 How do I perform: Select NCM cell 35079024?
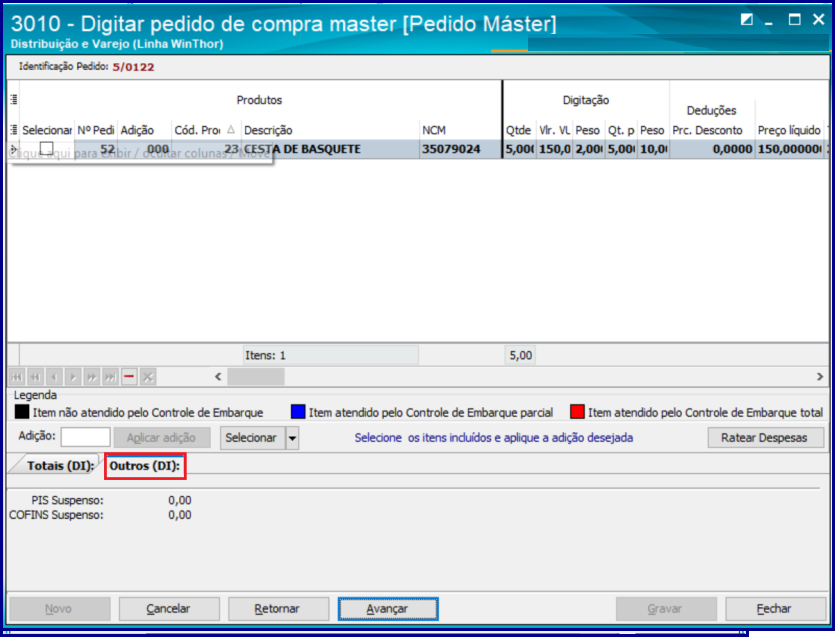tap(460, 149)
